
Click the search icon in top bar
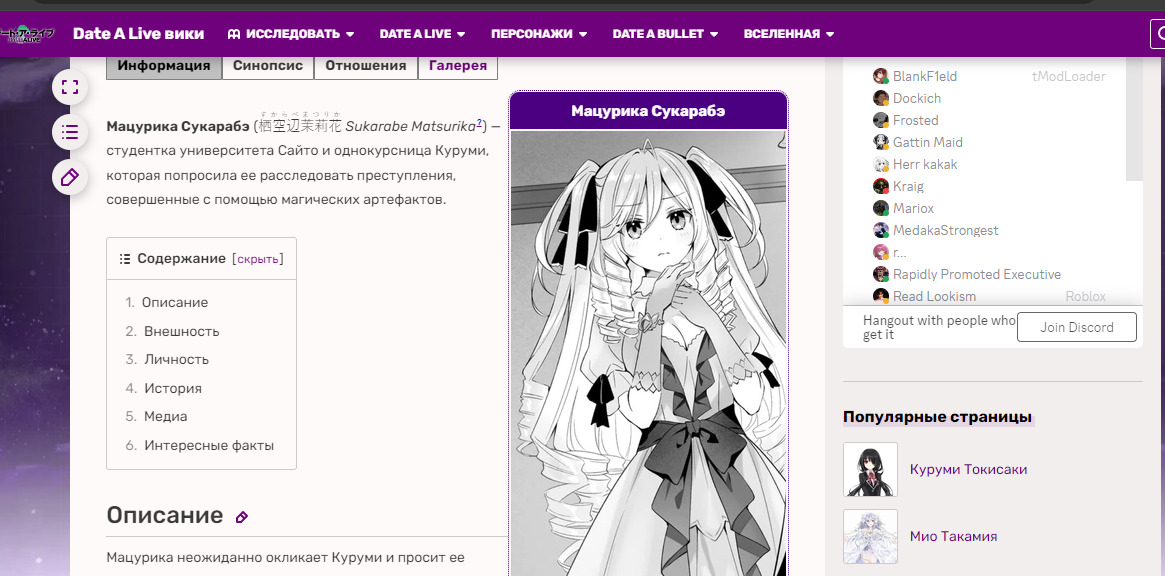pyautogui.click(x=1157, y=34)
